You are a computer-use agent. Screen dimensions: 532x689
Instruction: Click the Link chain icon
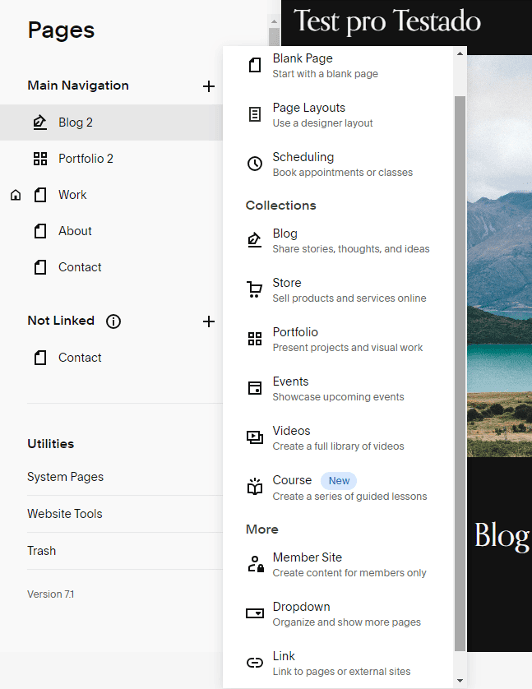tap(255, 662)
